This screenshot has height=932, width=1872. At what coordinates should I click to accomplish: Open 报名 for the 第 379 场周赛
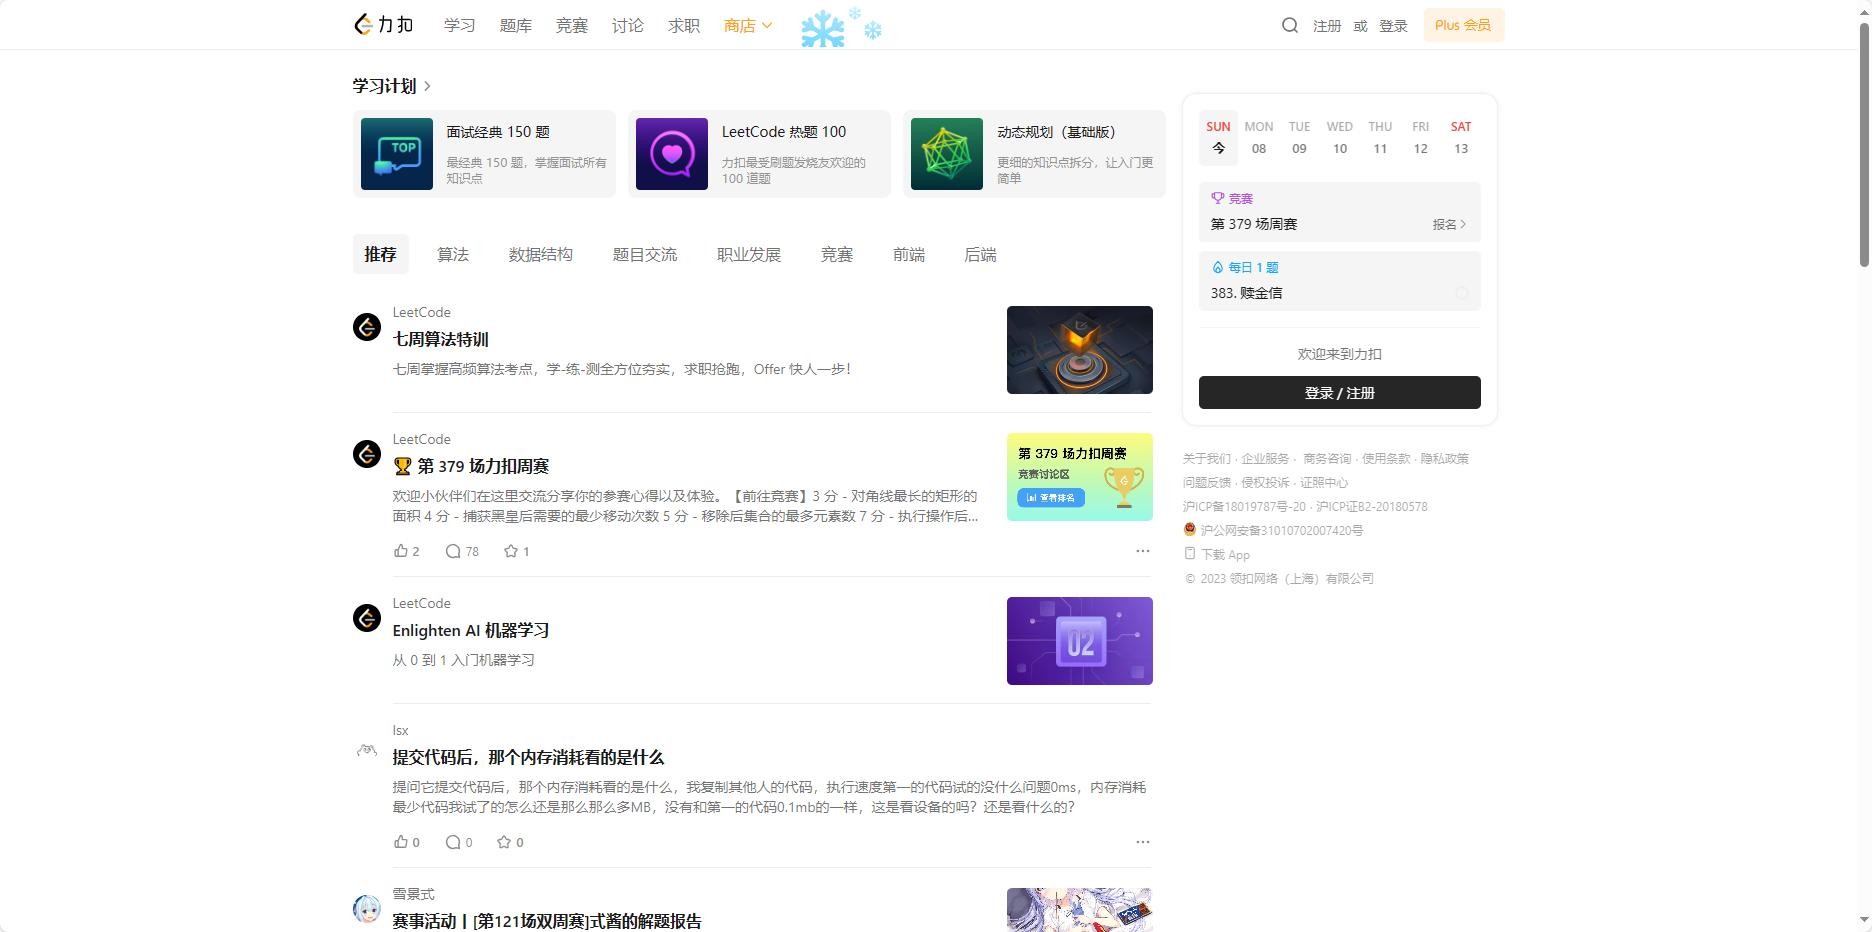[1448, 224]
